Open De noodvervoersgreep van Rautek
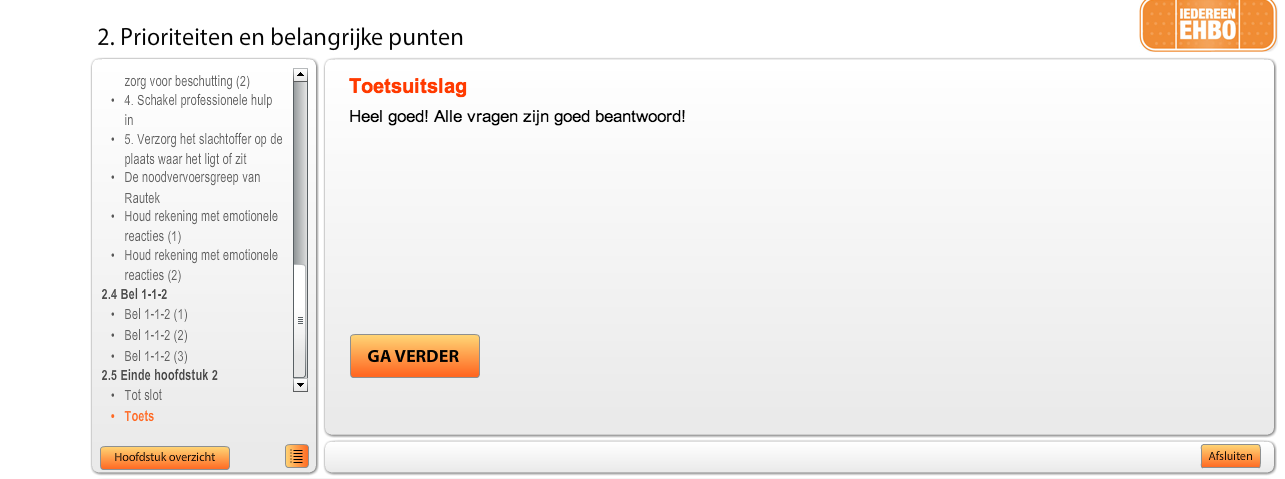This screenshot has width=1285, height=479. tap(192, 187)
